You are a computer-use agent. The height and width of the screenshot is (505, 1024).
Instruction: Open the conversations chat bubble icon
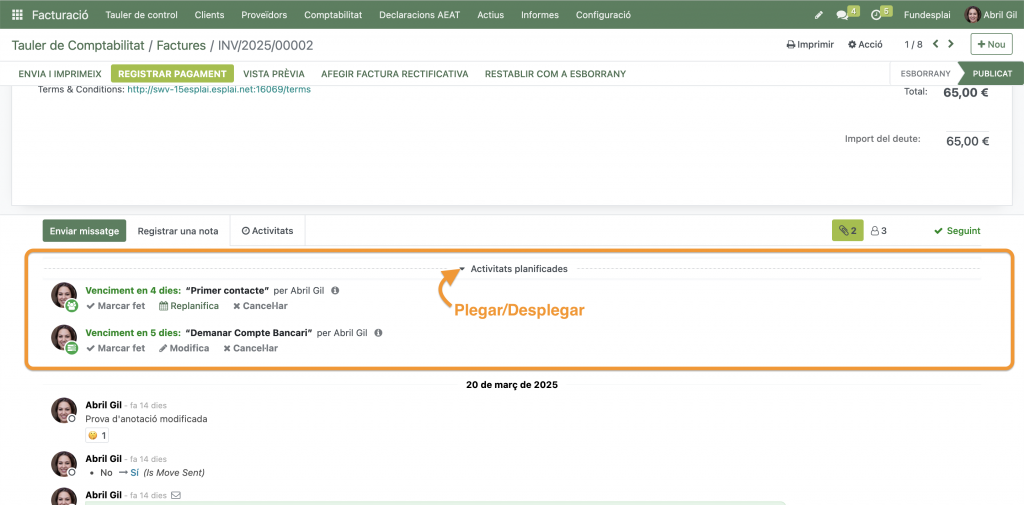[x=843, y=15]
